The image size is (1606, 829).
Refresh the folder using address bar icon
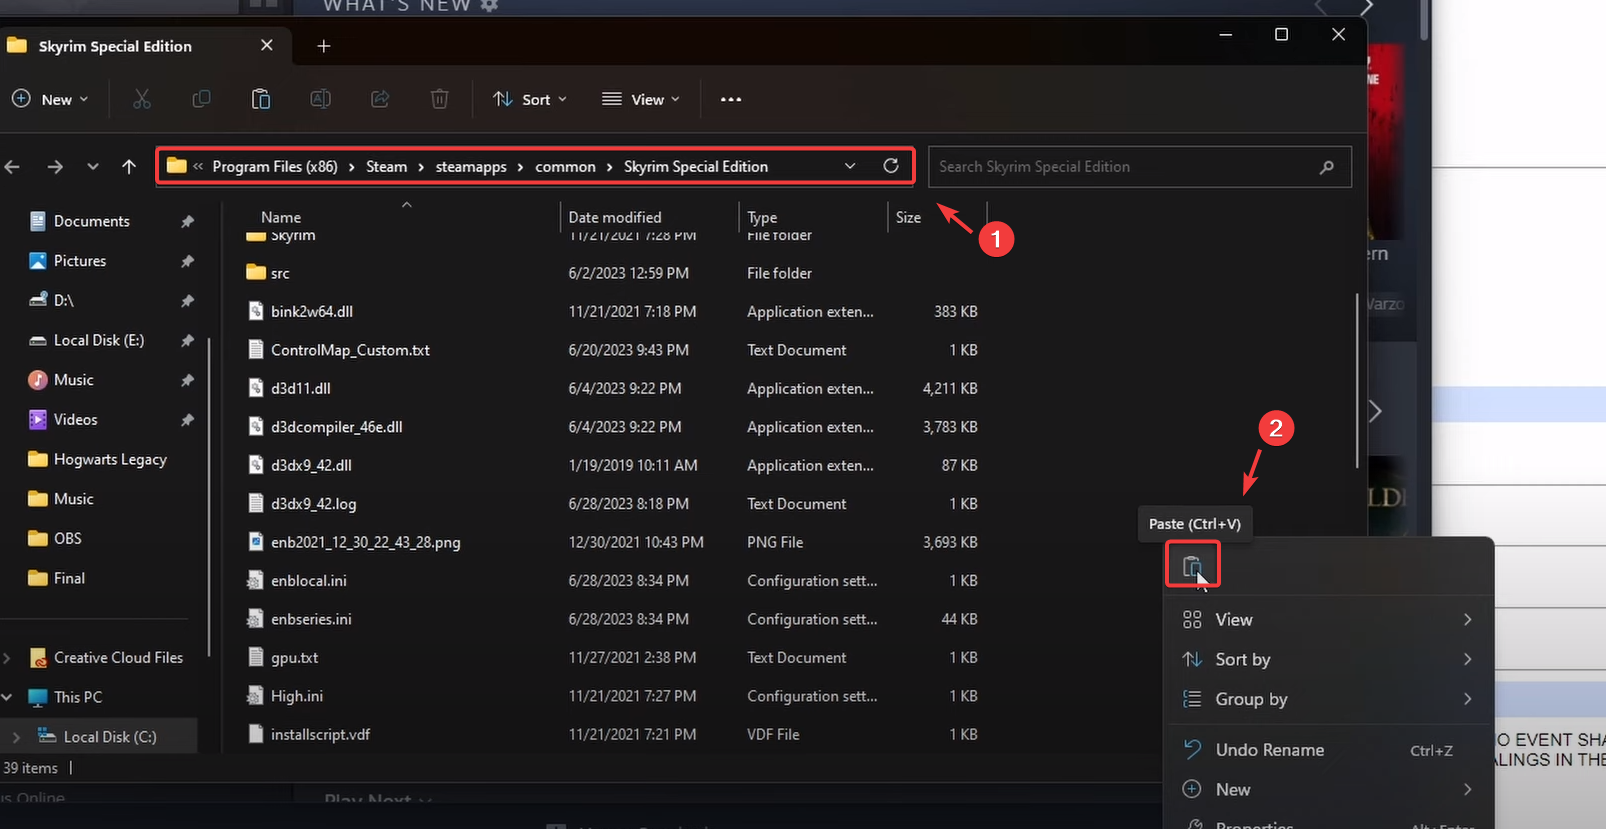point(891,166)
